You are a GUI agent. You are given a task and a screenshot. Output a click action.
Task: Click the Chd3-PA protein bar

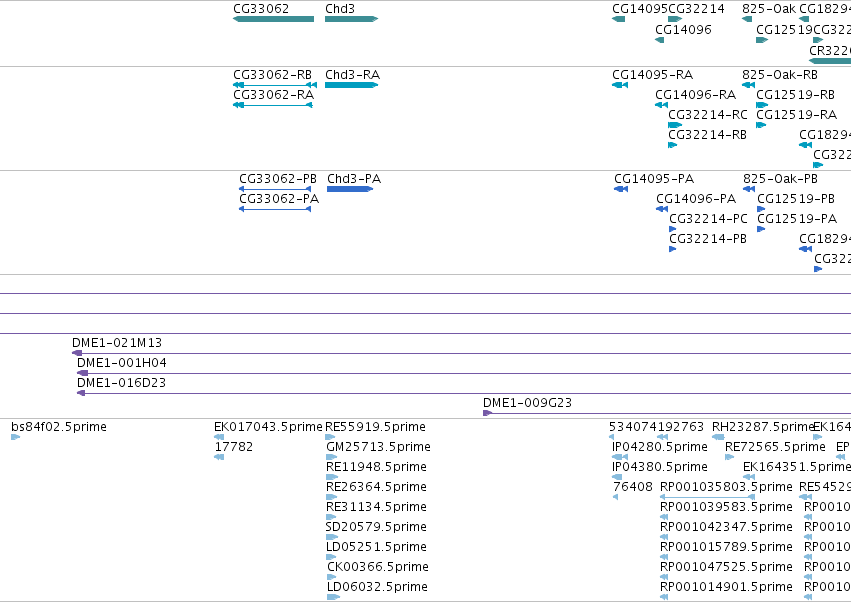click(350, 189)
